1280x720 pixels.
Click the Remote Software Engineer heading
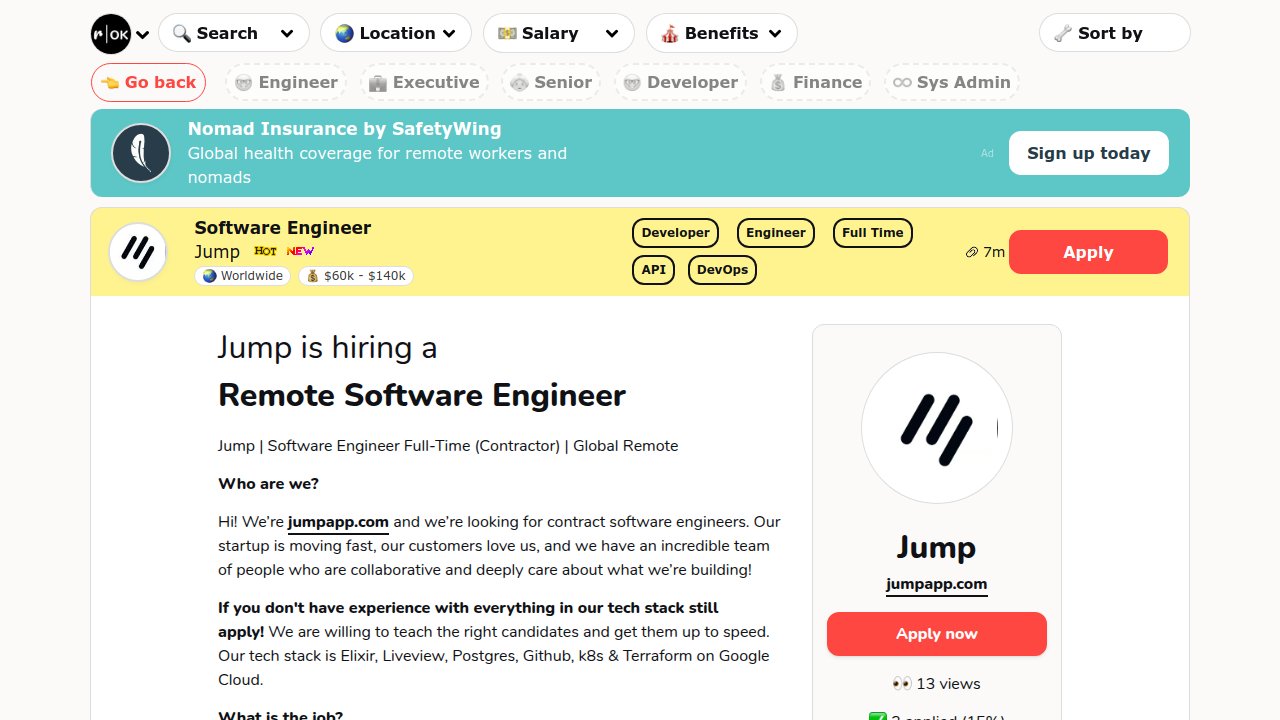[422, 395]
